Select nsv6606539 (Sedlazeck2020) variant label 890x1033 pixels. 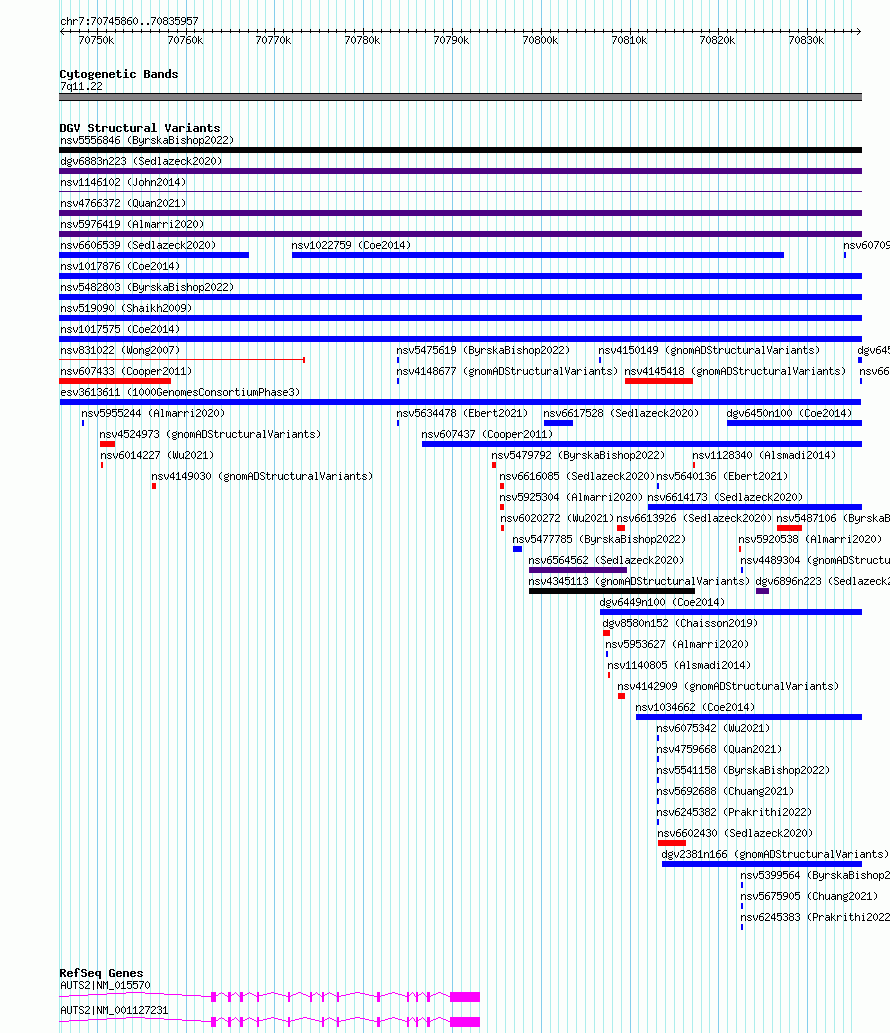[x=138, y=246]
